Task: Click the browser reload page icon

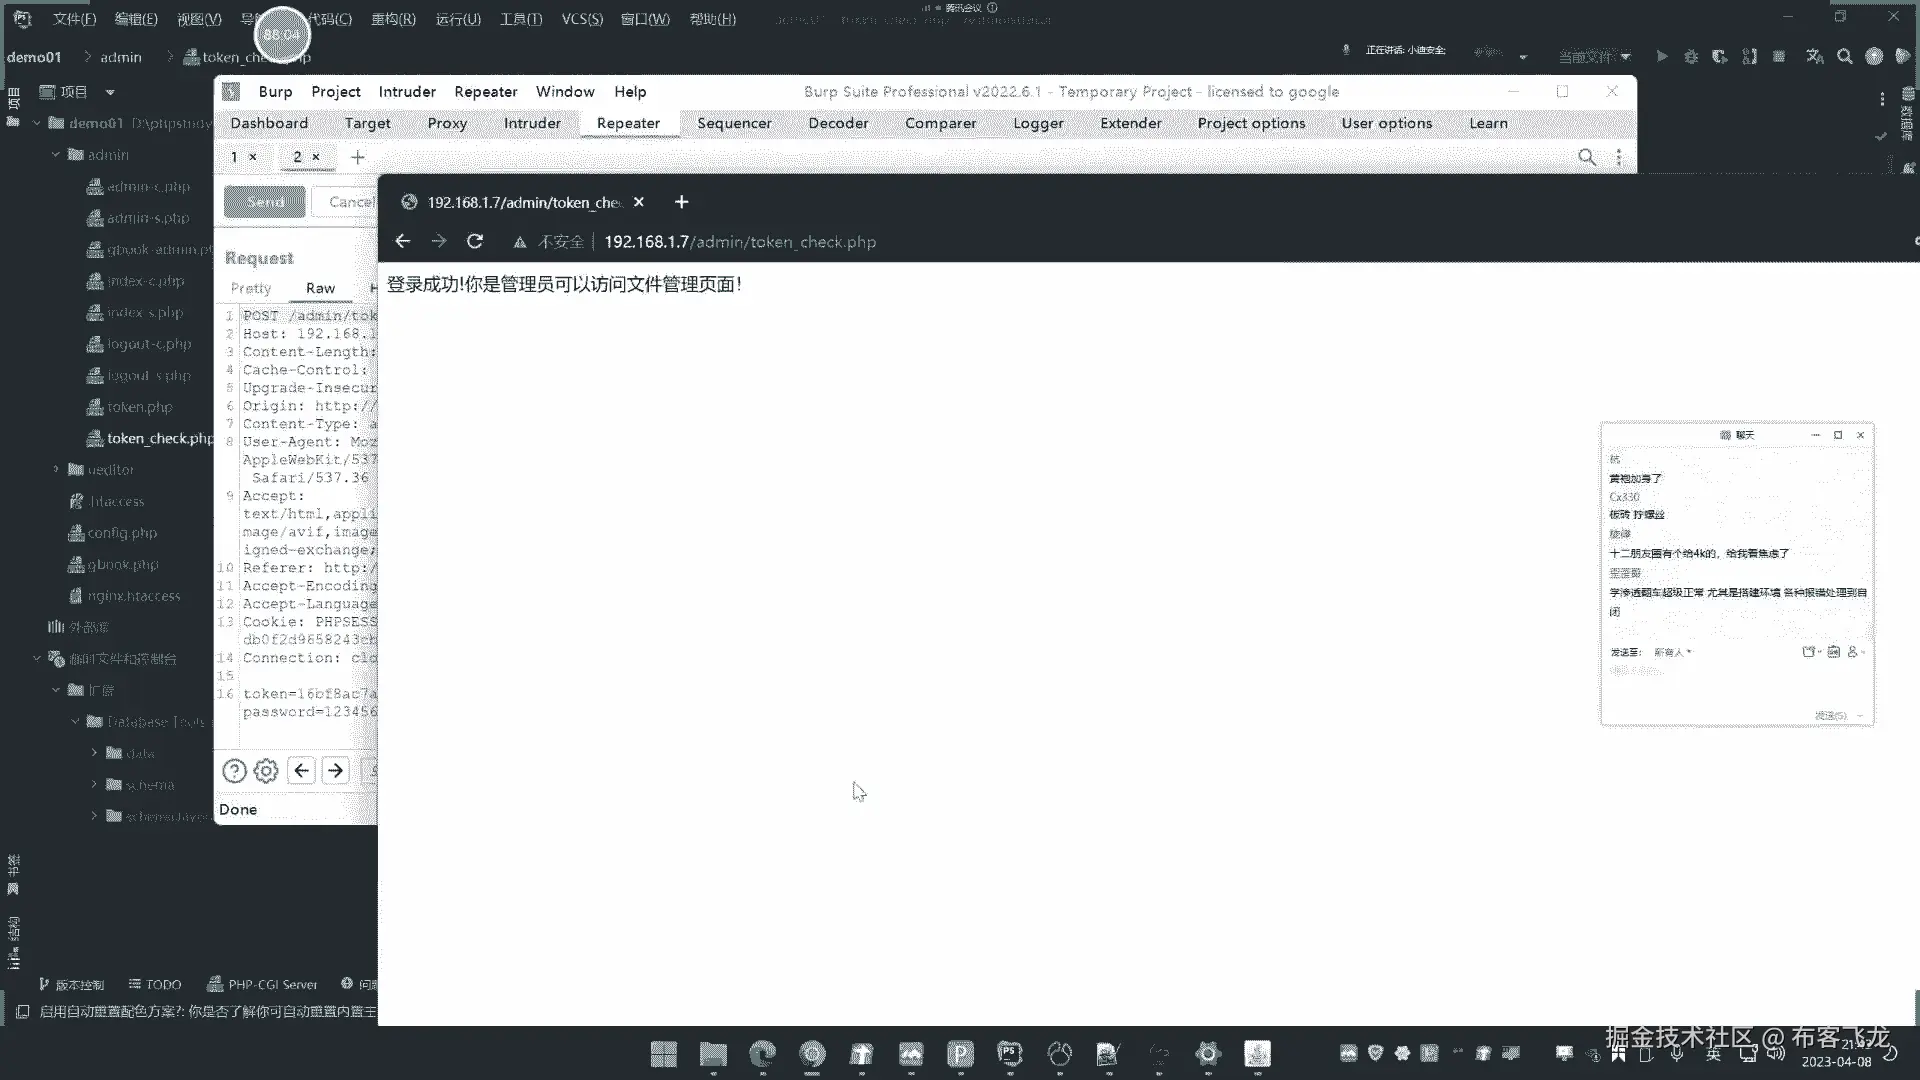Action: (x=475, y=241)
